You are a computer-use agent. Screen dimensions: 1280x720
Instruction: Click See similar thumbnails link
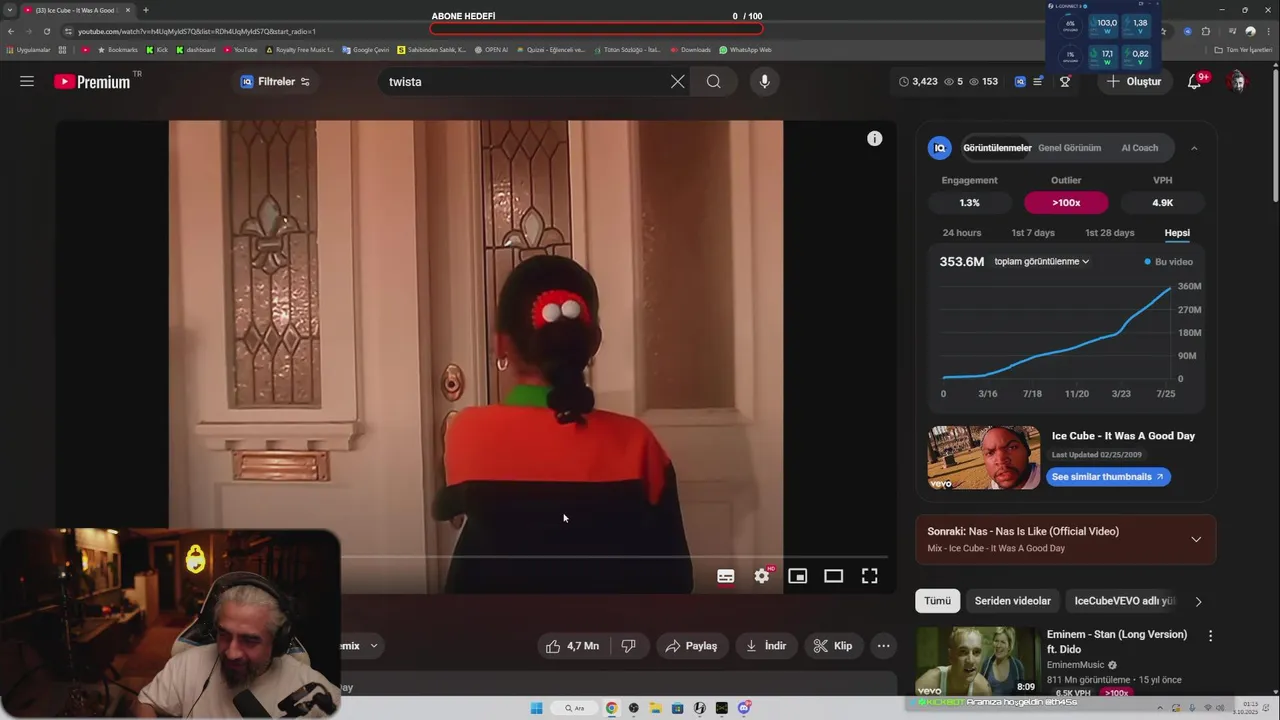click(x=1108, y=477)
